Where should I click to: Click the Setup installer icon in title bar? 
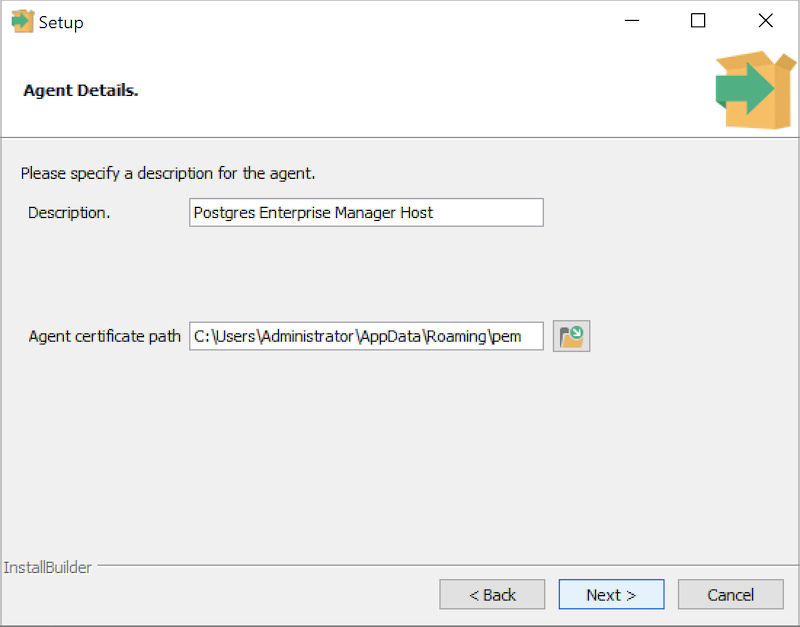tap(22, 21)
